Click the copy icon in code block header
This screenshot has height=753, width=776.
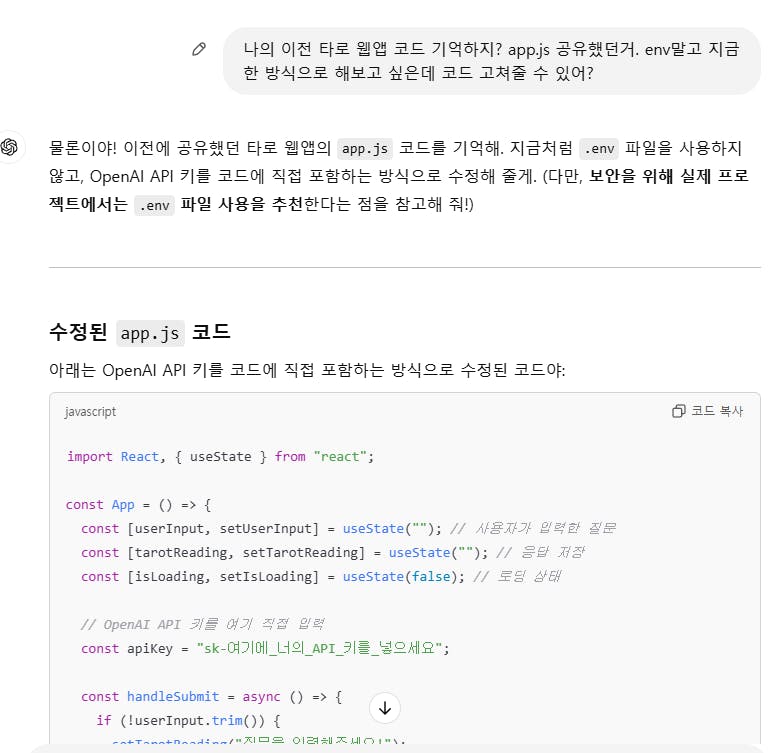point(679,411)
